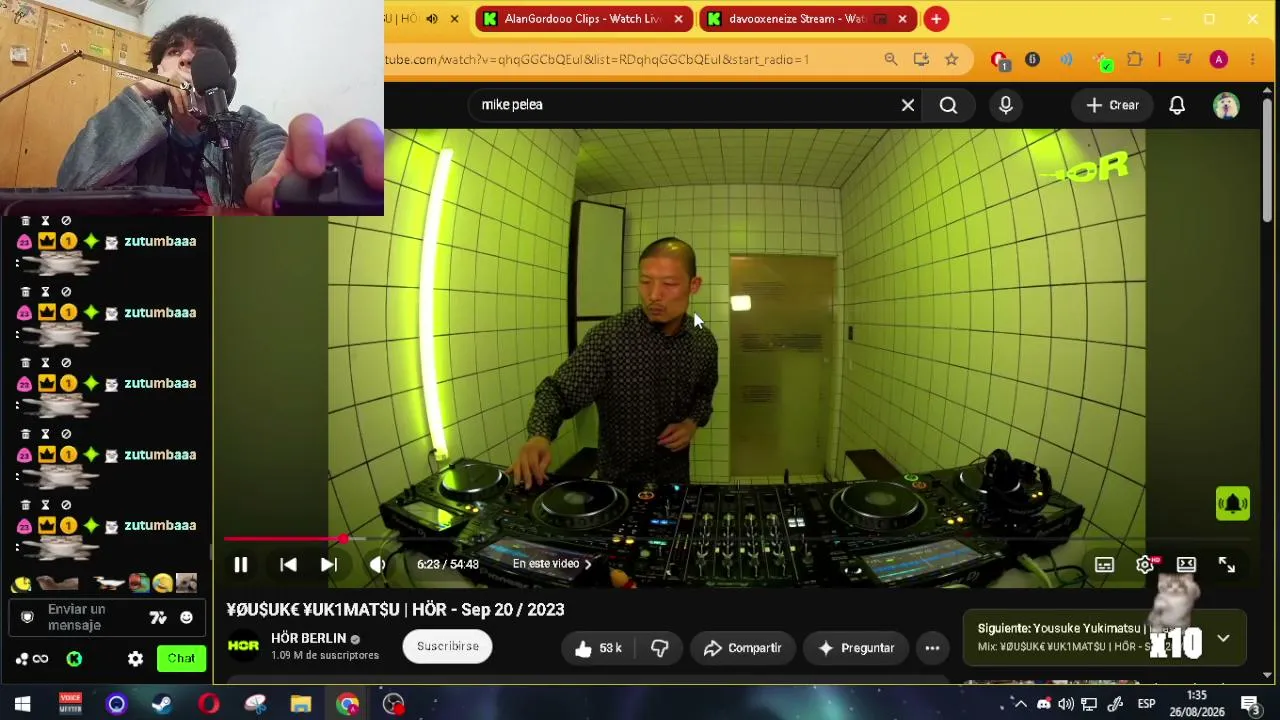Open HÖR BERLIN channel avatar
This screenshot has height=720, width=1280.
click(x=243, y=646)
